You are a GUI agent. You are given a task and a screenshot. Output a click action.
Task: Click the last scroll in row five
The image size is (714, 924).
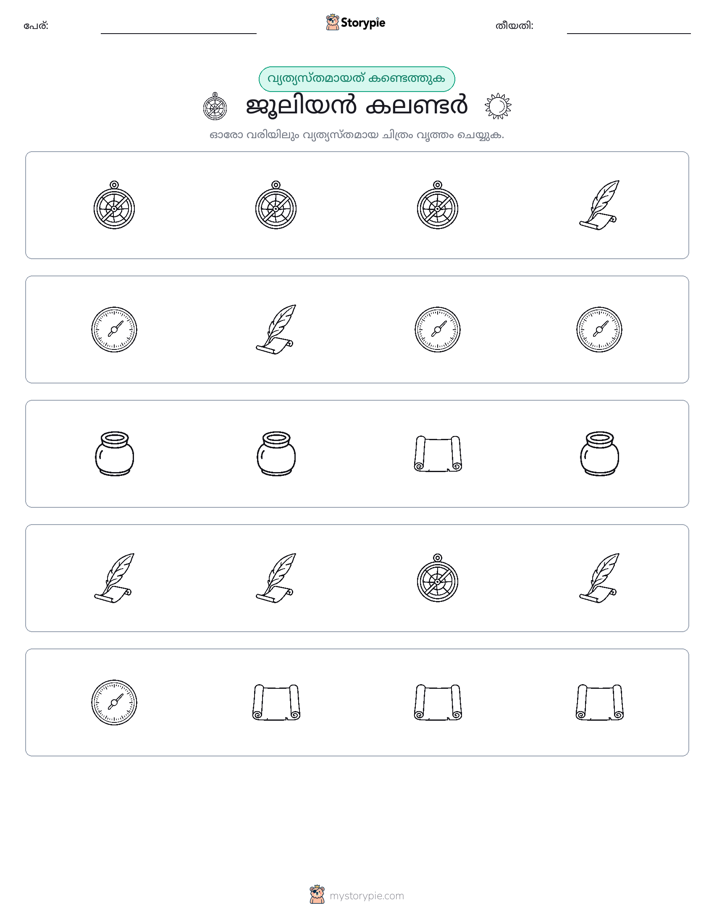[599, 702]
